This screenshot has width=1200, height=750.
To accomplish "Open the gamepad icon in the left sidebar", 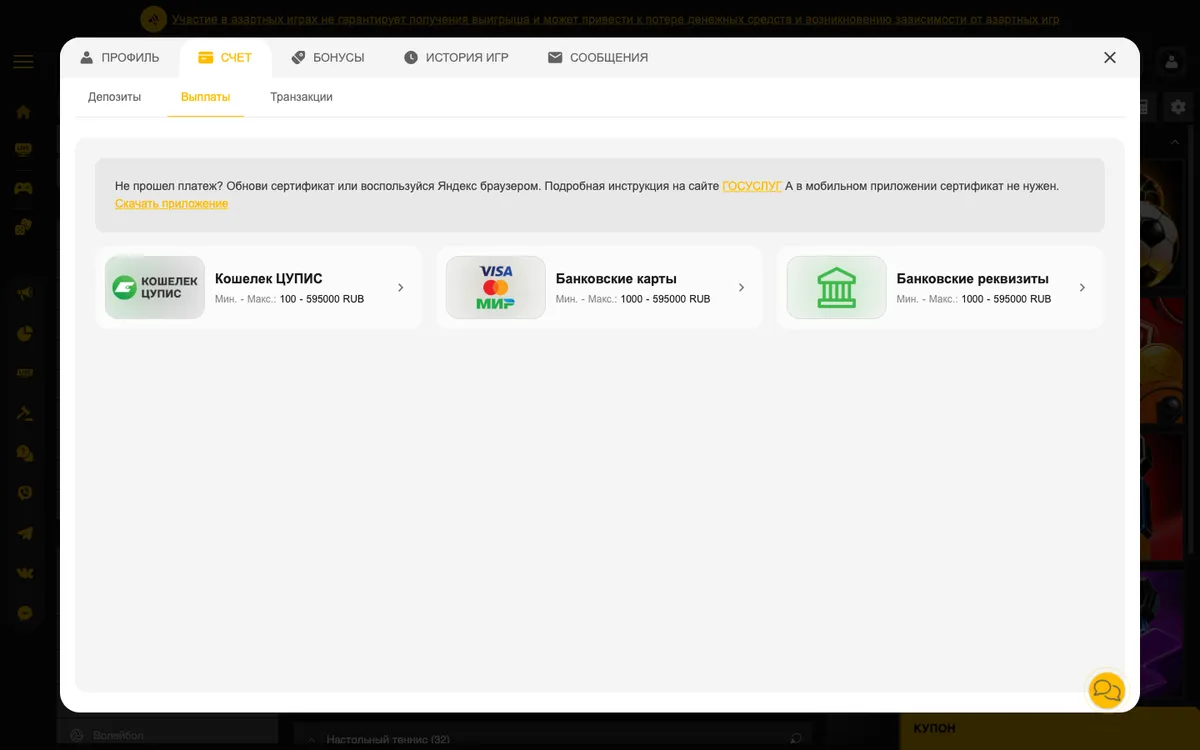I will 23,188.
